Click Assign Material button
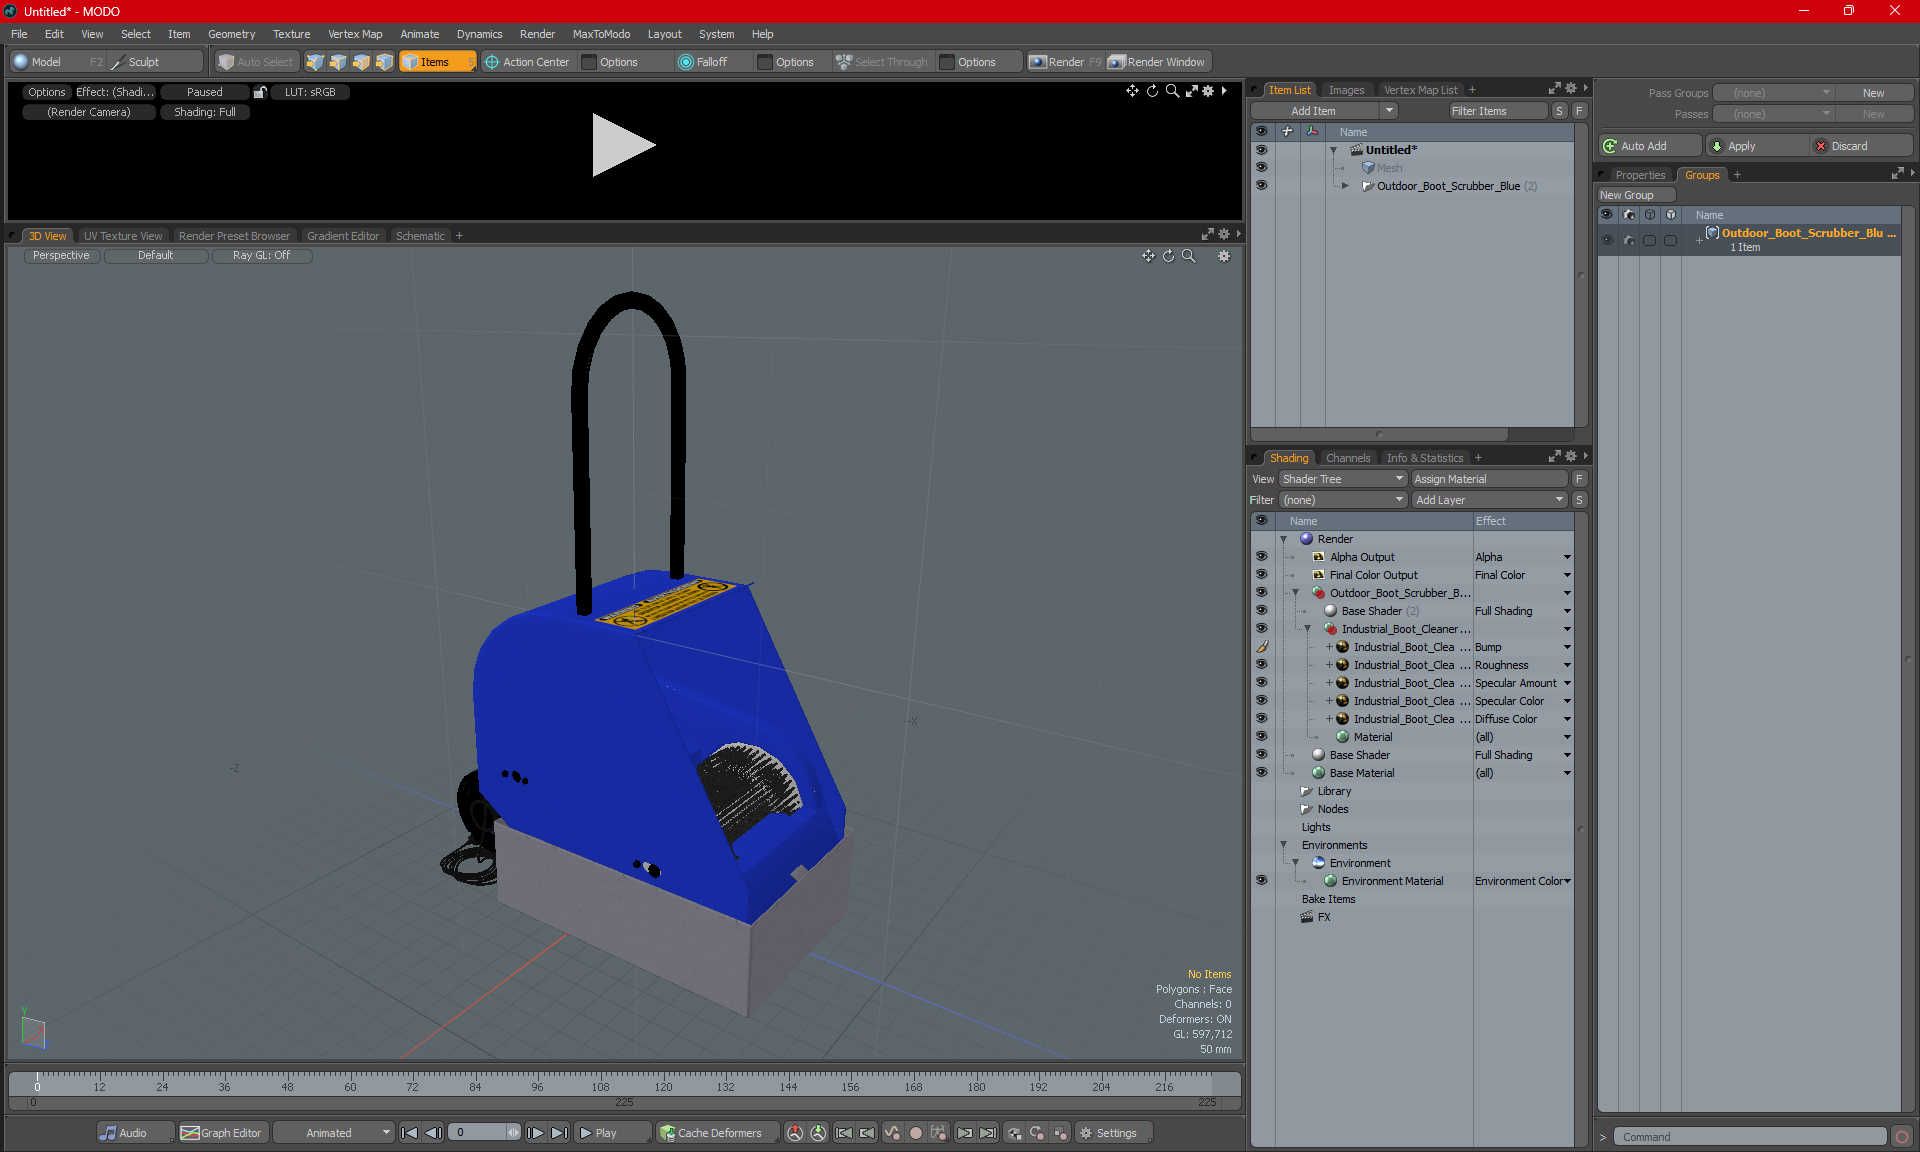This screenshot has width=1920, height=1152. [x=1489, y=479]
